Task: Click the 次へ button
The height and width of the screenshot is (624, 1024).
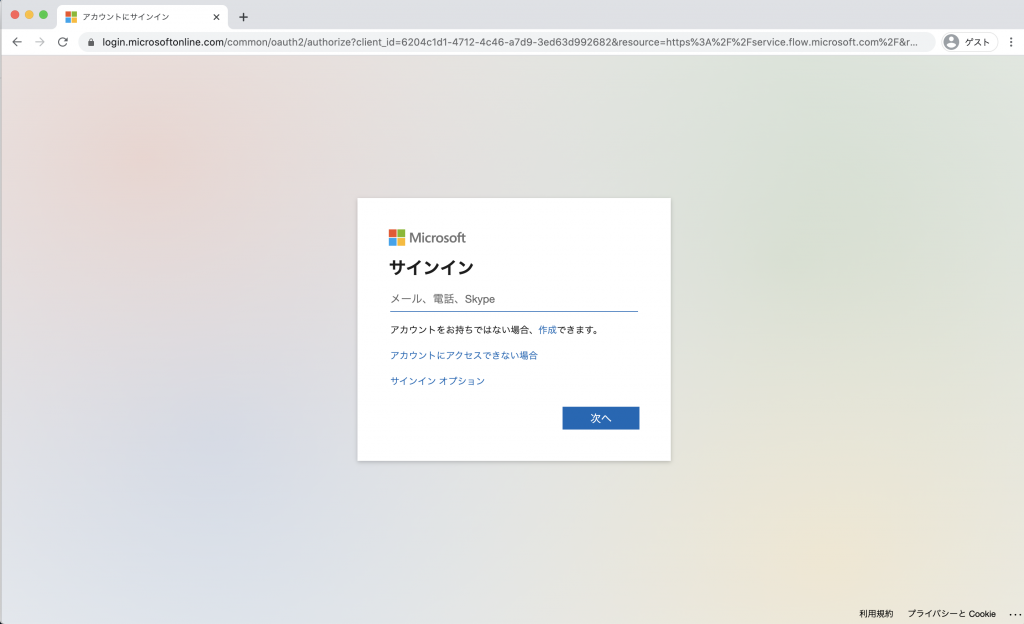Action: (601, 418)
